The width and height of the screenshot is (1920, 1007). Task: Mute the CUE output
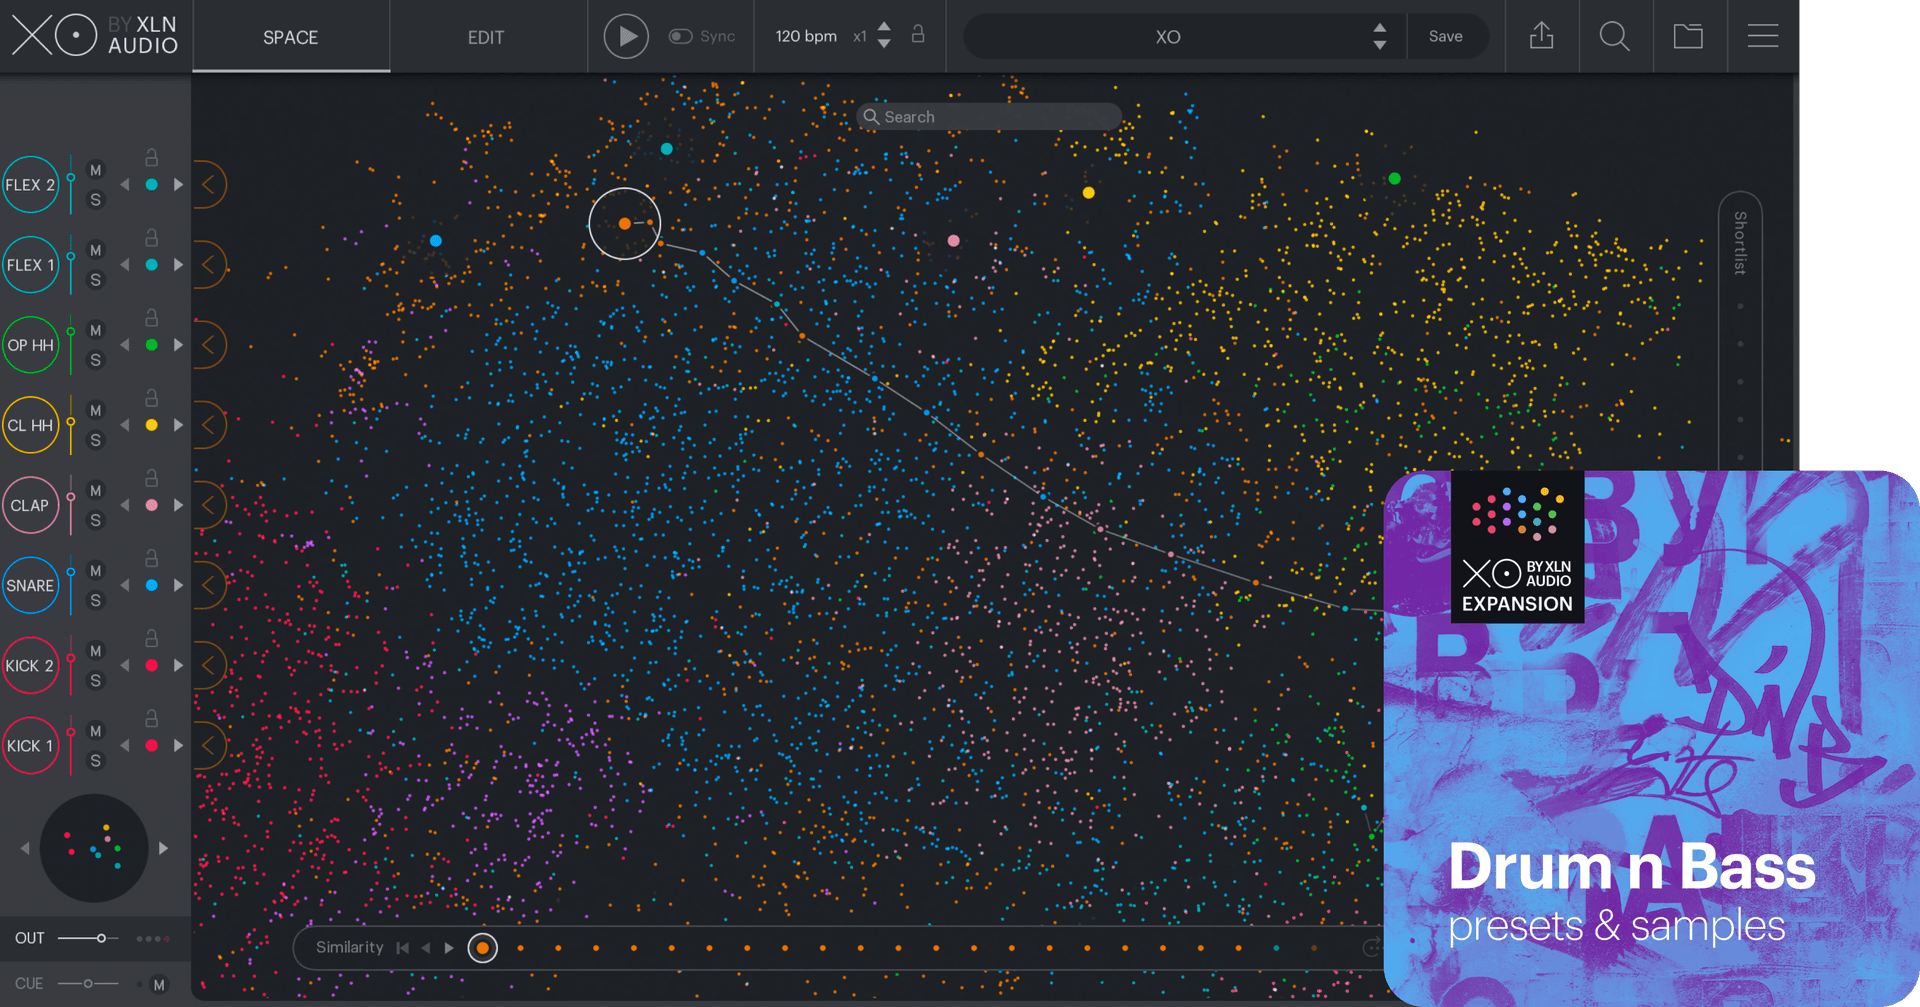tap(159, 985)
